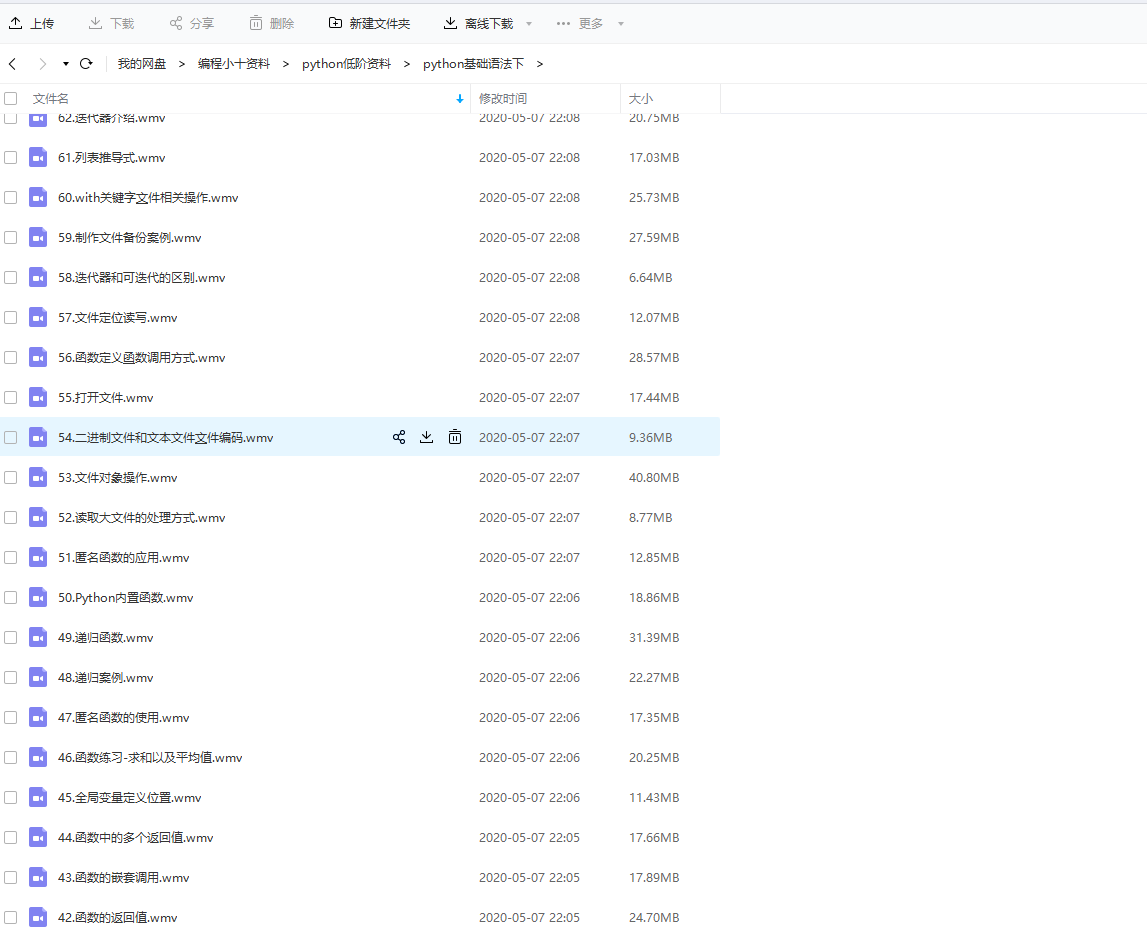Viewport: 1147px width, 934px height.
Task: Click video icon of 44.函数中的多个返回值.wmv
Action: click(x=38, y=837)
